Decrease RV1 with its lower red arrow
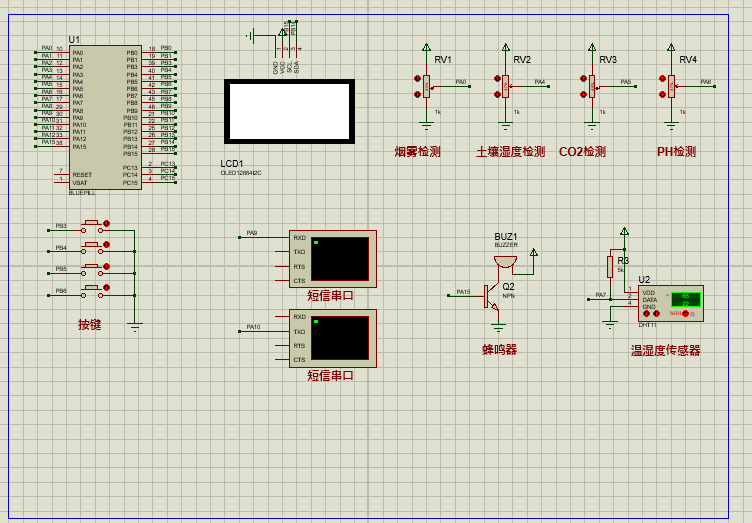The height and width of the screenshot is (523, 752). (417, 94)
